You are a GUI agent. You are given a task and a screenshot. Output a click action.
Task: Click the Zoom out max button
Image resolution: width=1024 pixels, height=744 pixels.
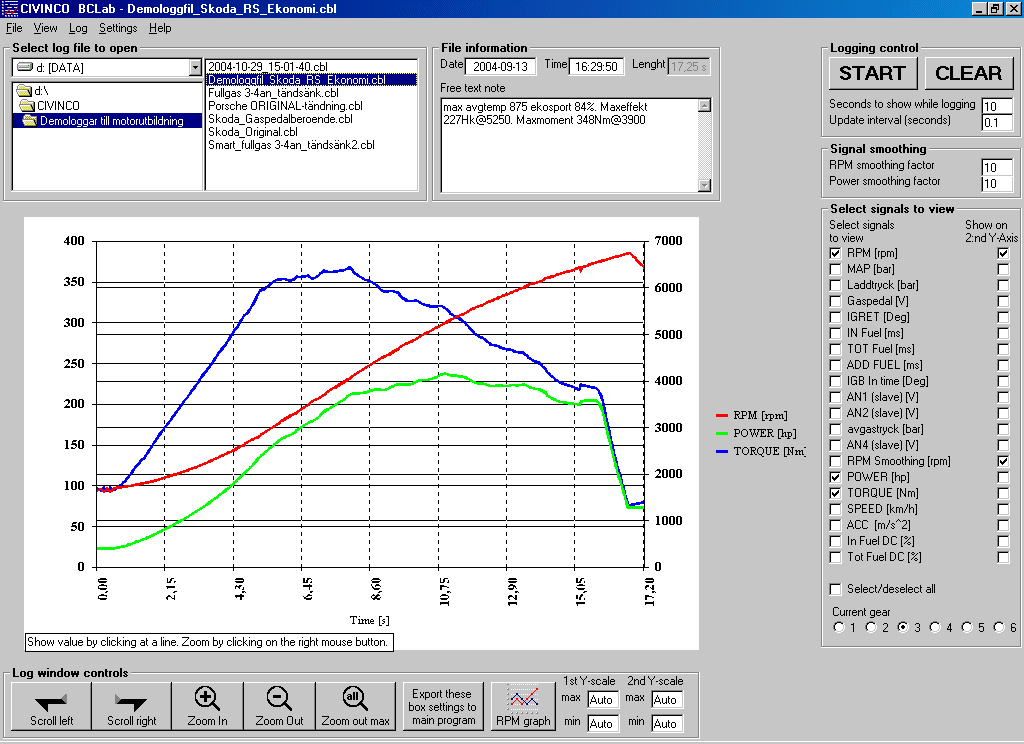[355, 706]
